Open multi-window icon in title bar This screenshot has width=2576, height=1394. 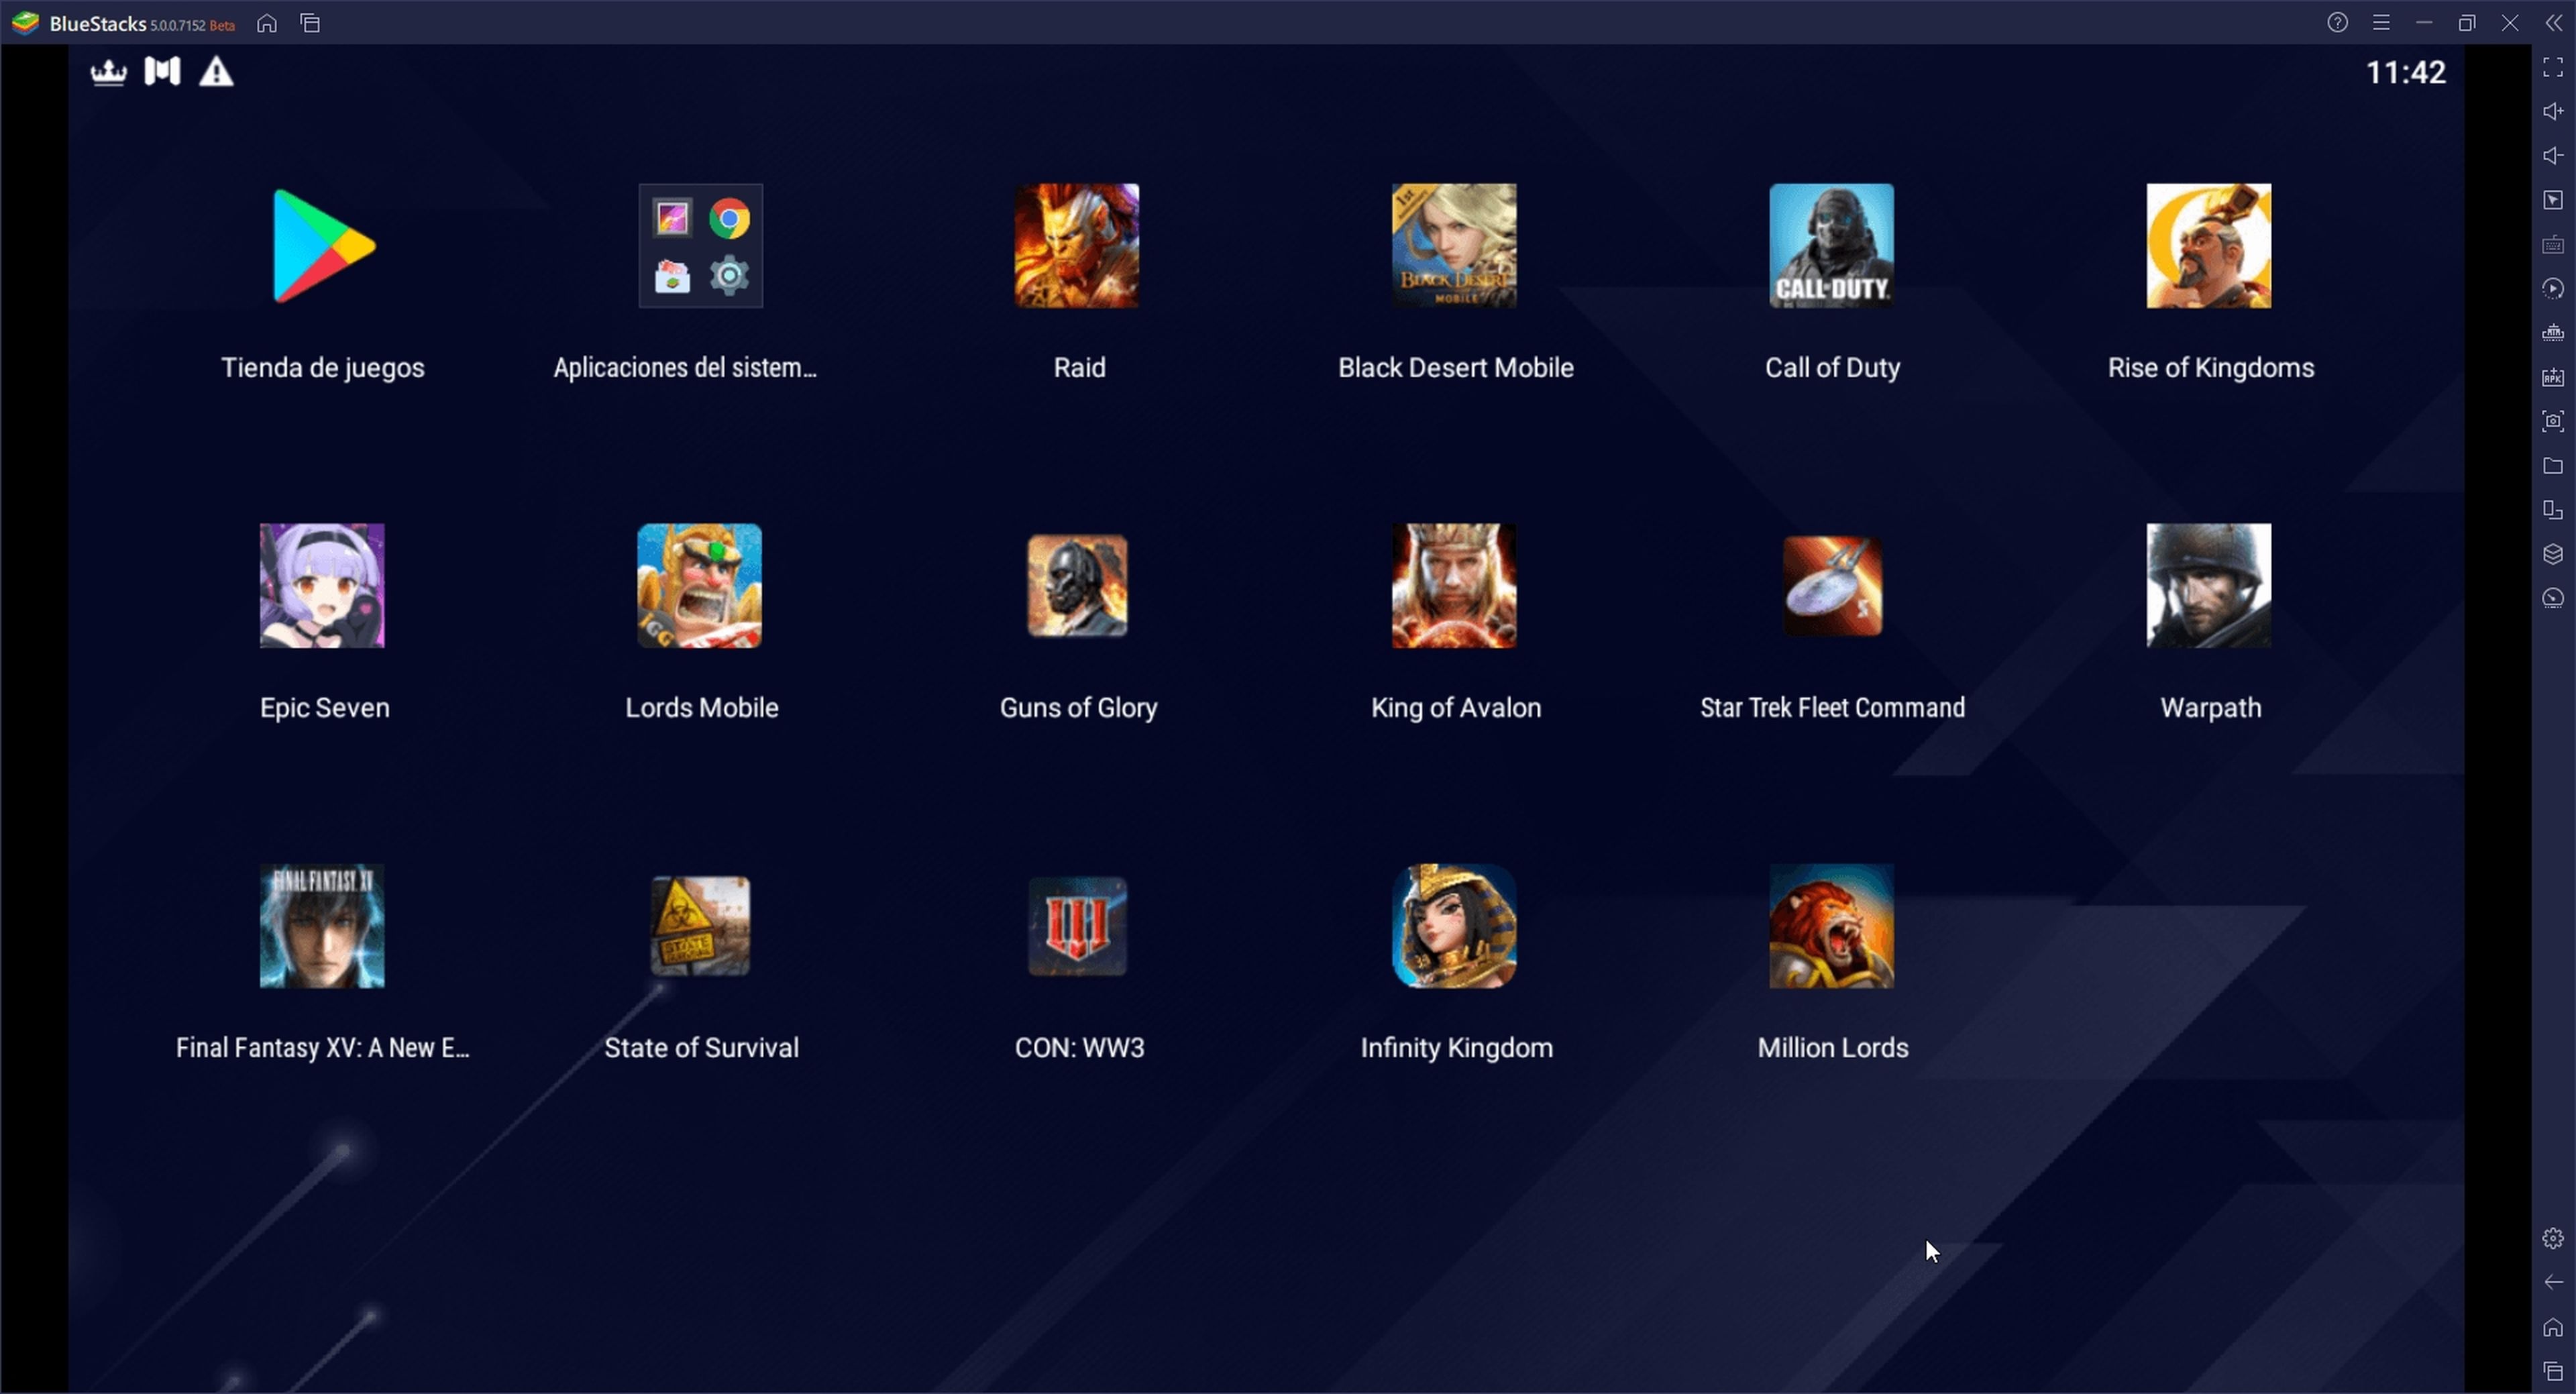[x=310, y=23]
